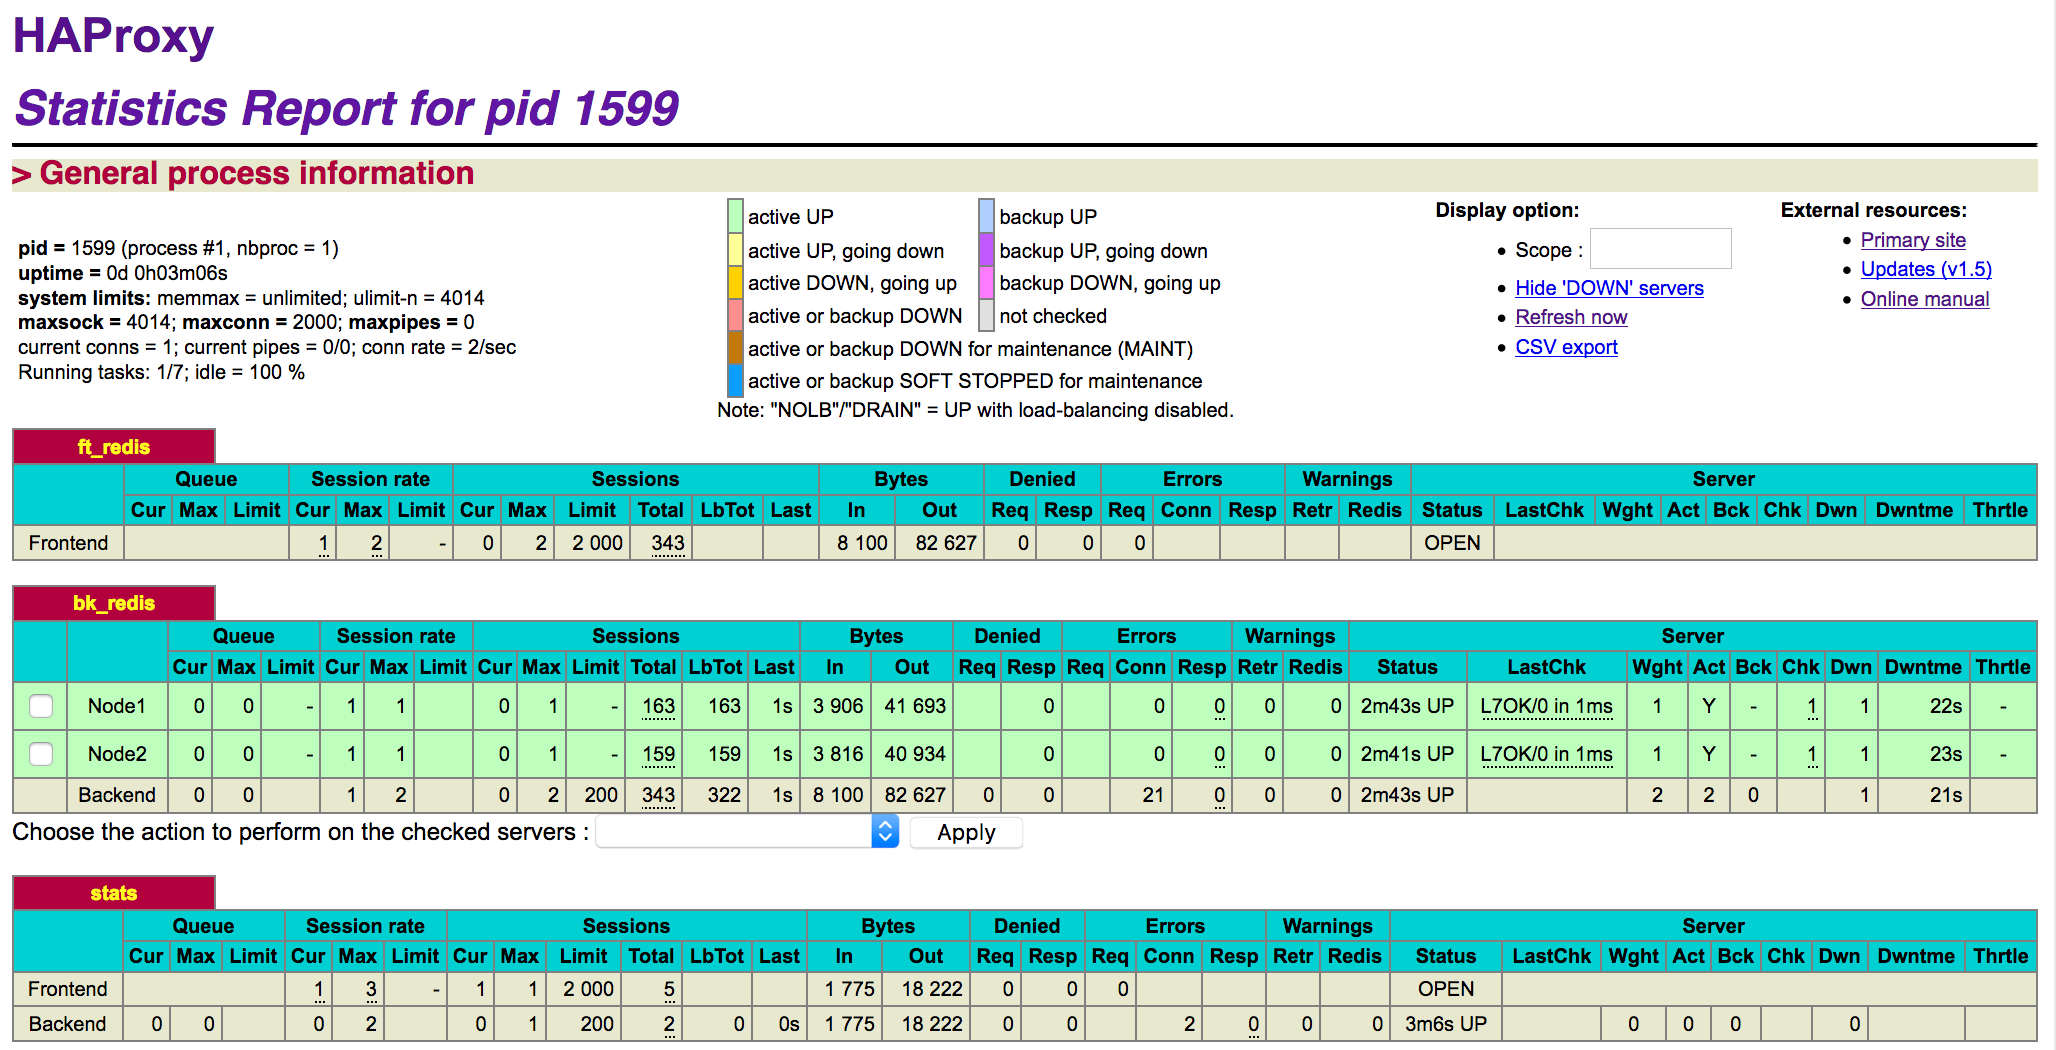Viewport: 2056px width, 1050px height.
Task: Tick the Node1 server checkbox
Action: [41, 706]
